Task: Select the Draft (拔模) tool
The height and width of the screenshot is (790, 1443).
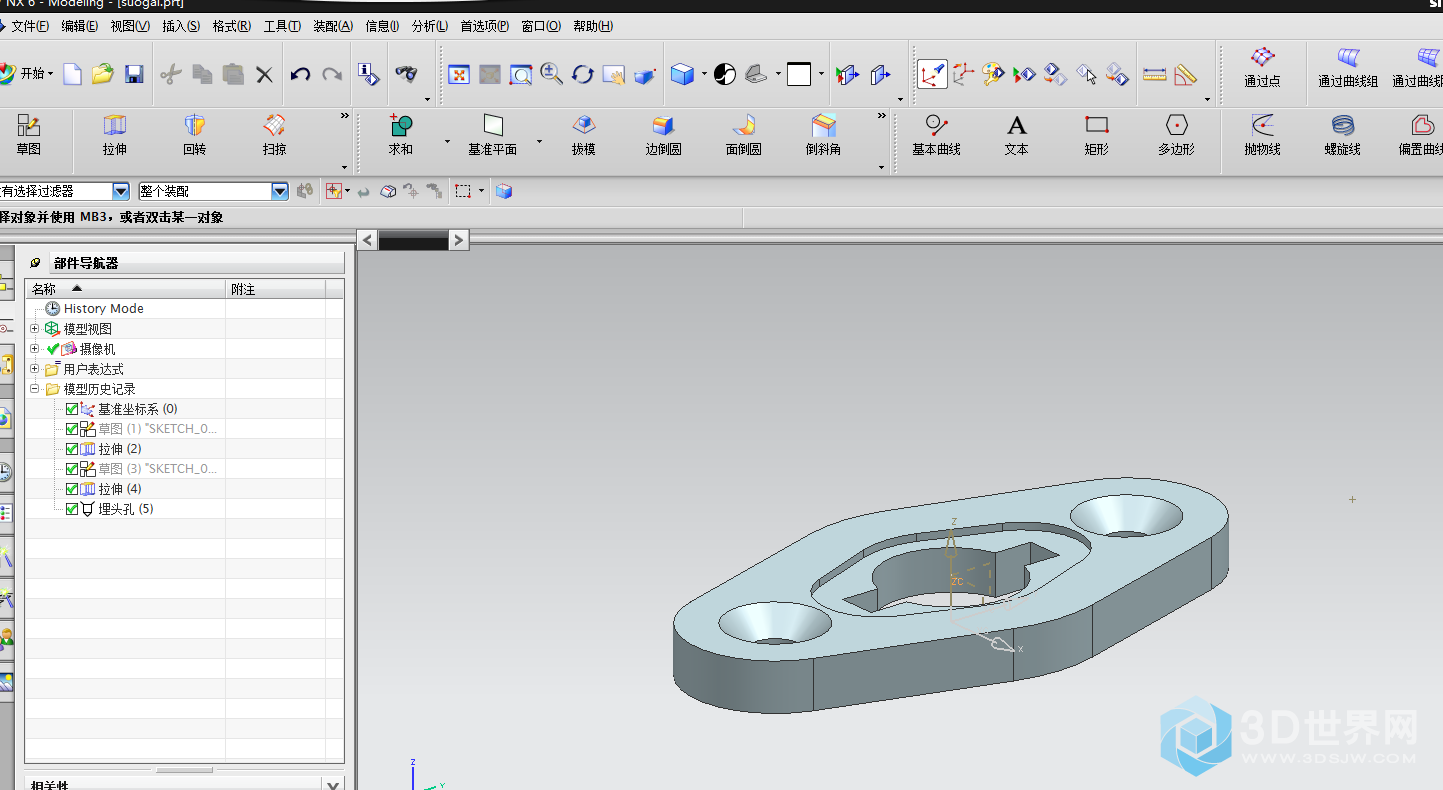Action: (x=584, y=135)
